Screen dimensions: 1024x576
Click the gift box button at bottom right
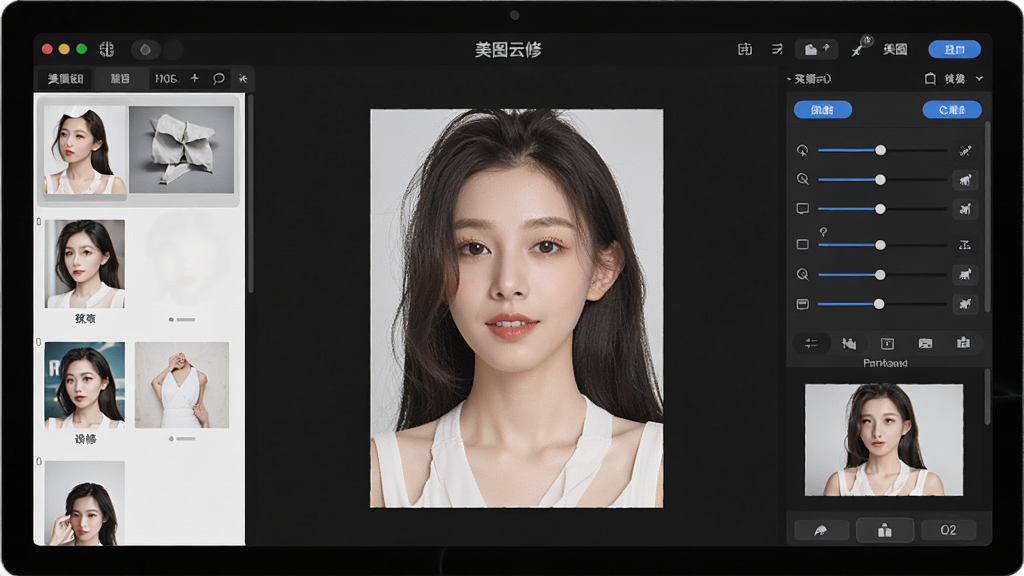pyautogui.click(x=885, y=530)
